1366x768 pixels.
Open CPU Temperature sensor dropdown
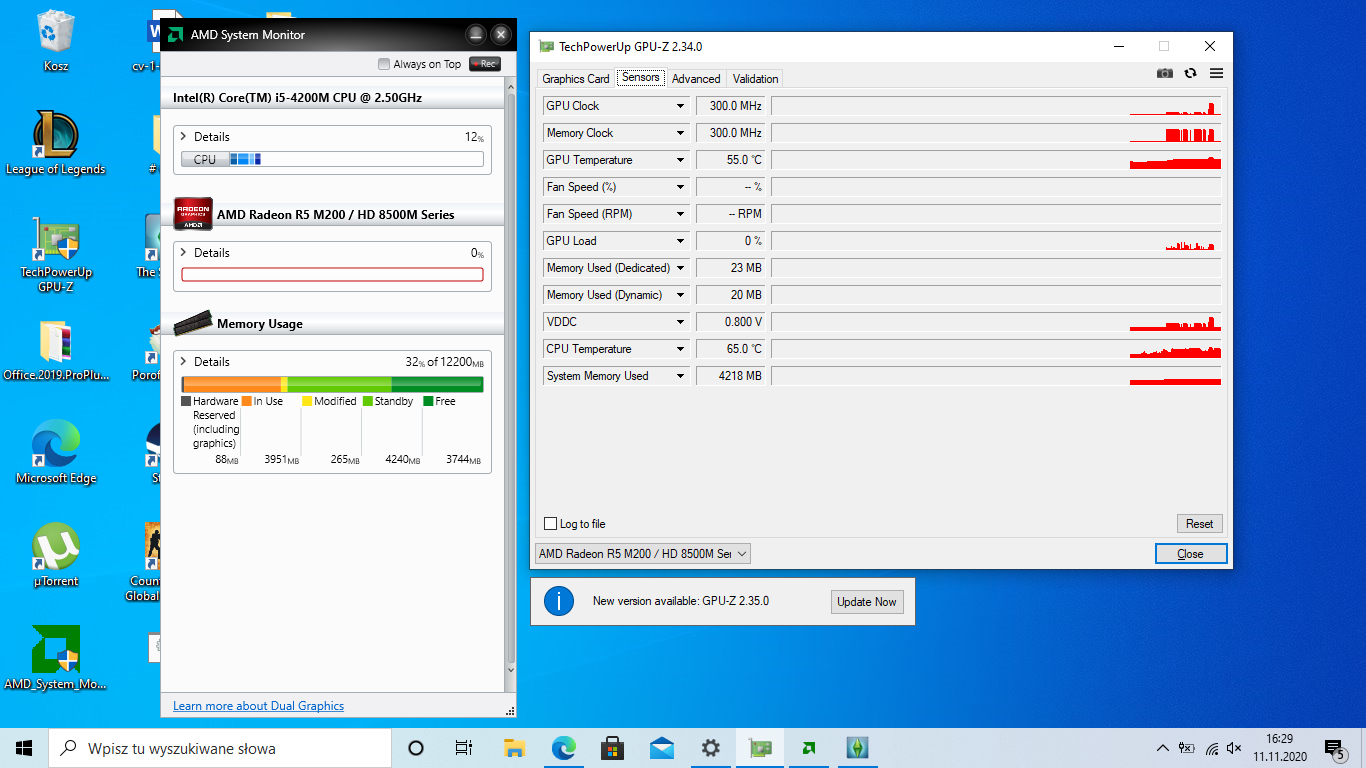(680, 349)
